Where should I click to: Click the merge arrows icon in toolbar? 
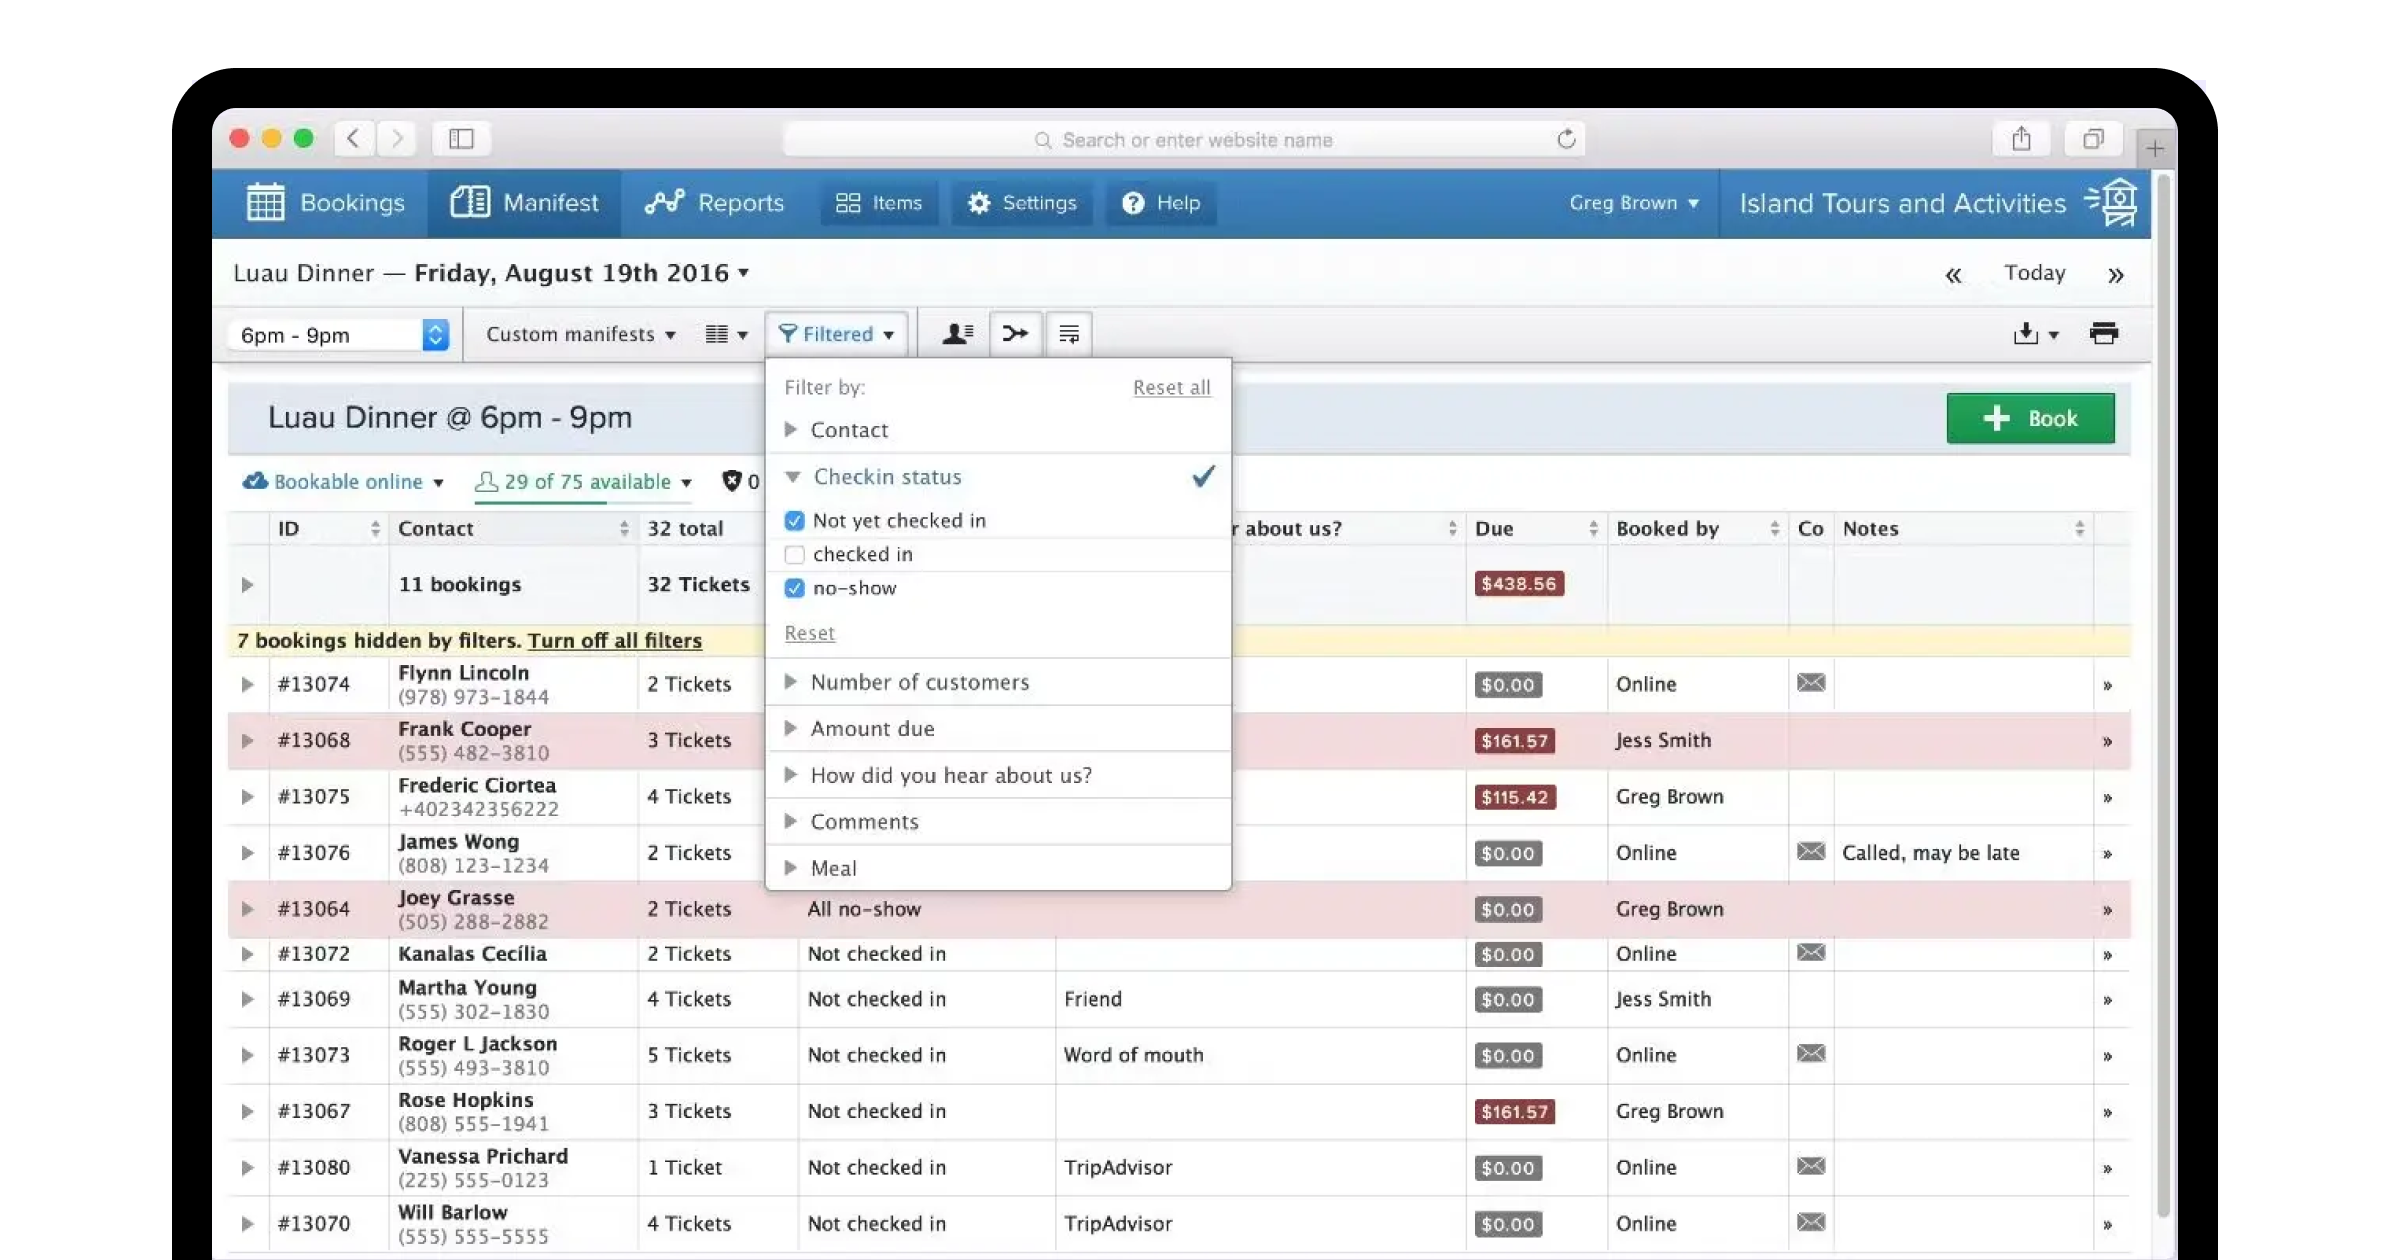pyautogui.click(x=1015, y=334)
